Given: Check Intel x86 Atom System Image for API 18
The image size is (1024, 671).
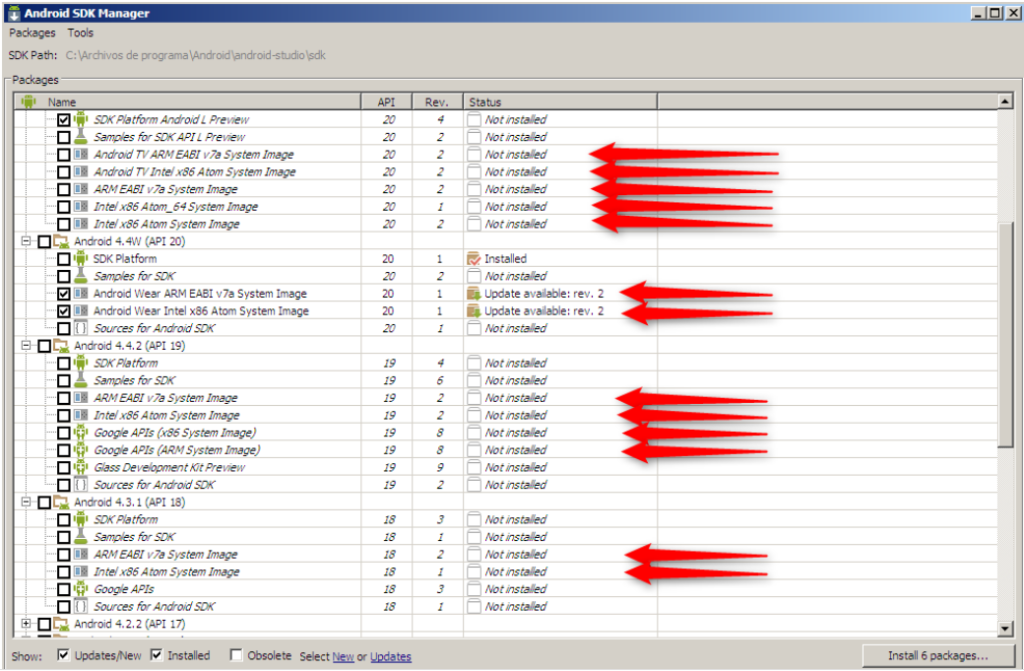Looking at the screenshot, I should click(63, 572).
